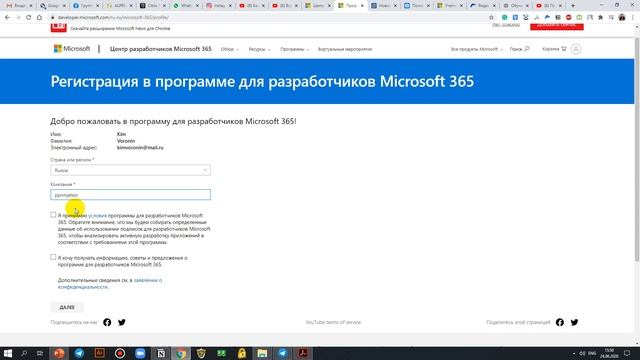Go back with the browser back arrow
The image size is (640, 360).
pyautogui.click(x=7, y=18)
